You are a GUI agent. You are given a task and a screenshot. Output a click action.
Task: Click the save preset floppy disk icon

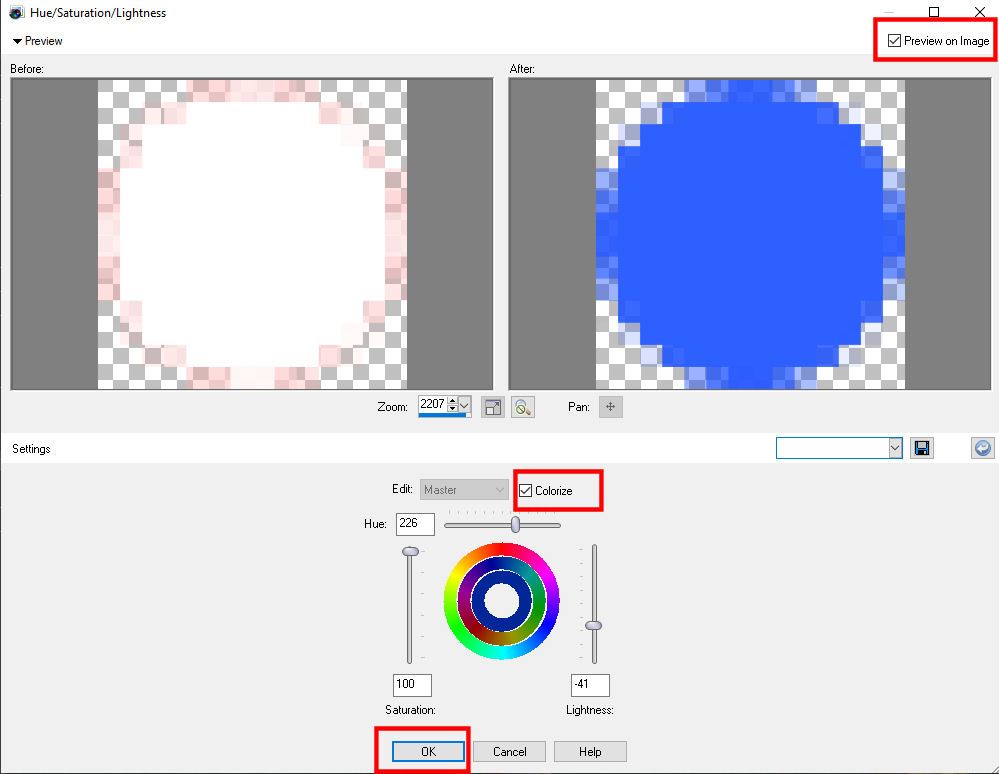click(921, 448)
